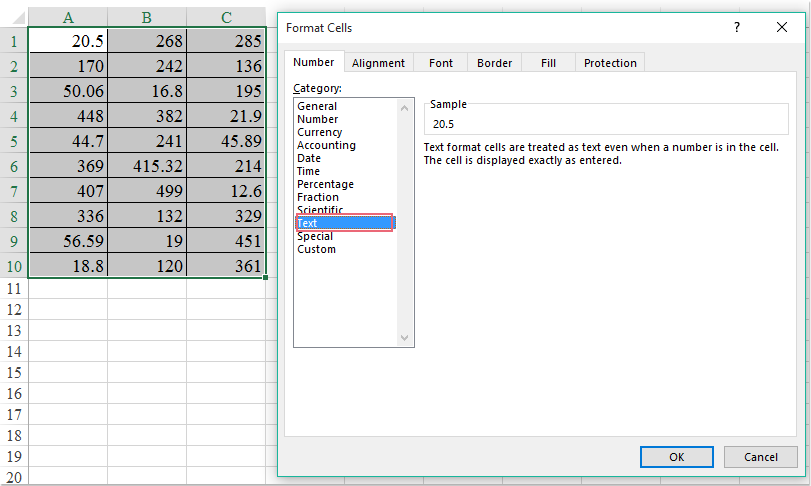The width and height of the screenshot is (811, 486).
Task: Choose the Percentage category
Action: point(325,184)
